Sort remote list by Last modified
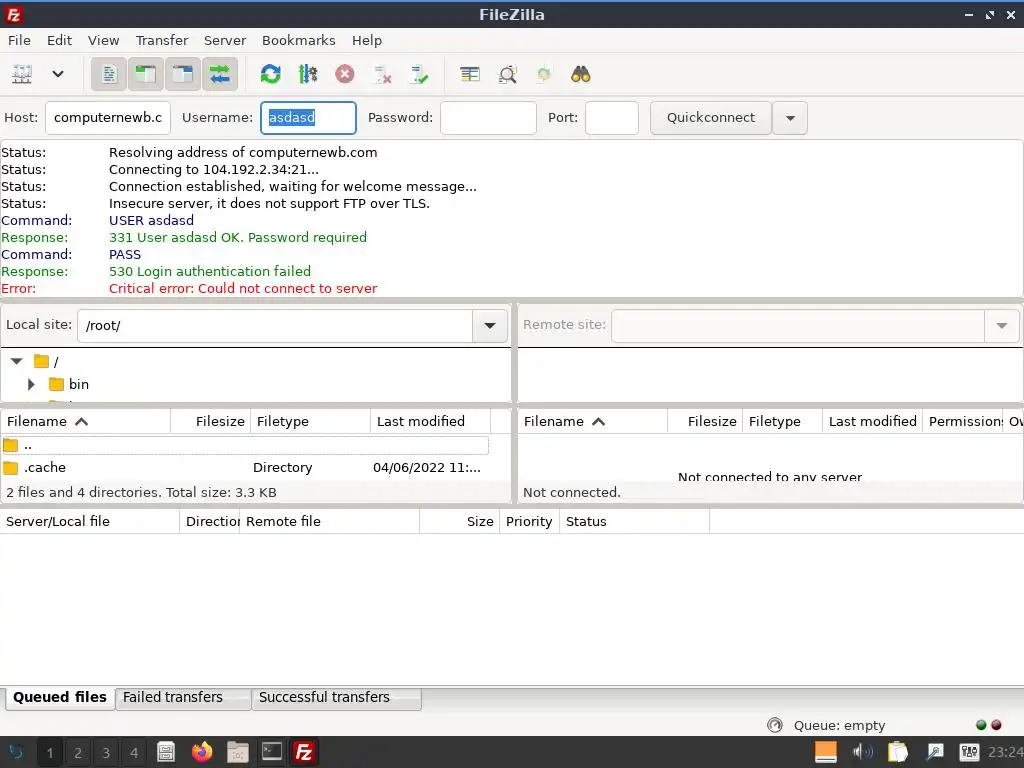 (x=872, y=421)
